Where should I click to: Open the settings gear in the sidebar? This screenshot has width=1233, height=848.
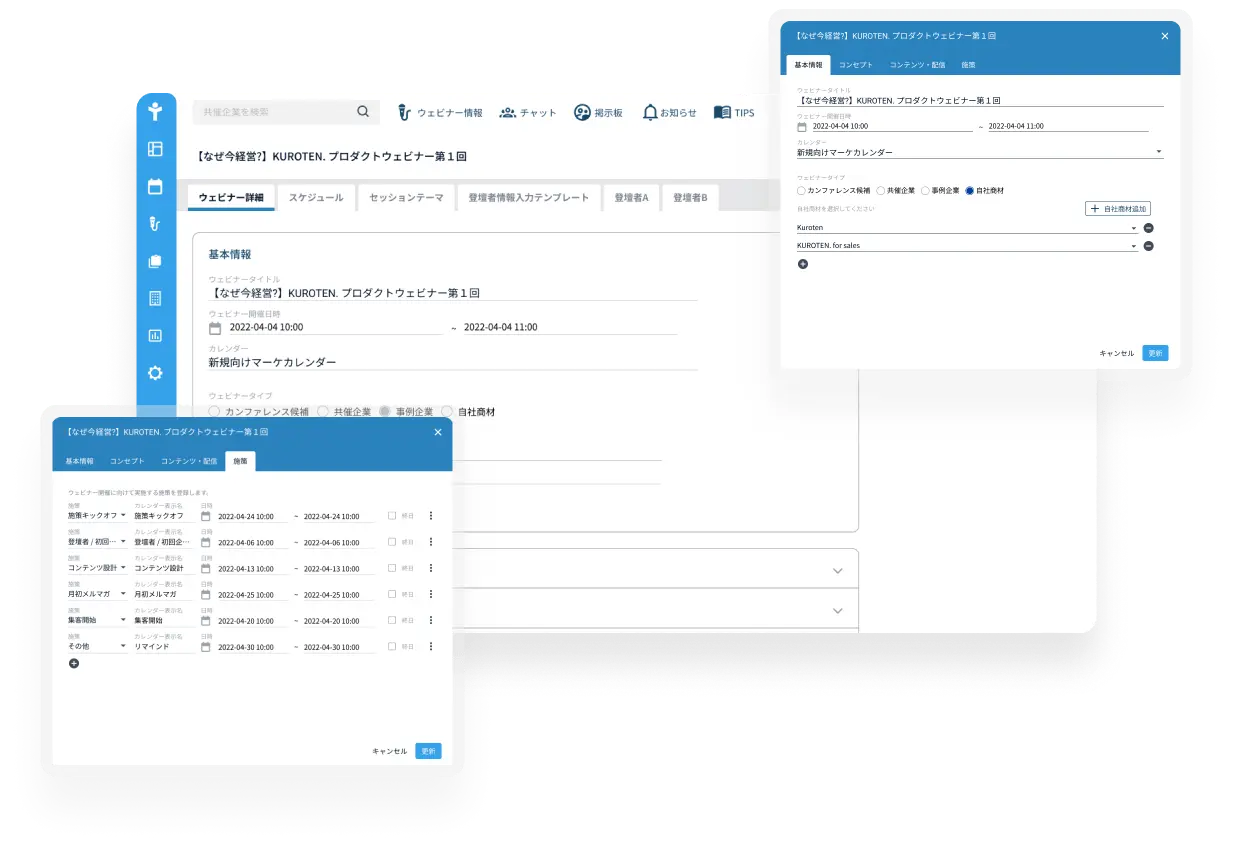[155, 373]
